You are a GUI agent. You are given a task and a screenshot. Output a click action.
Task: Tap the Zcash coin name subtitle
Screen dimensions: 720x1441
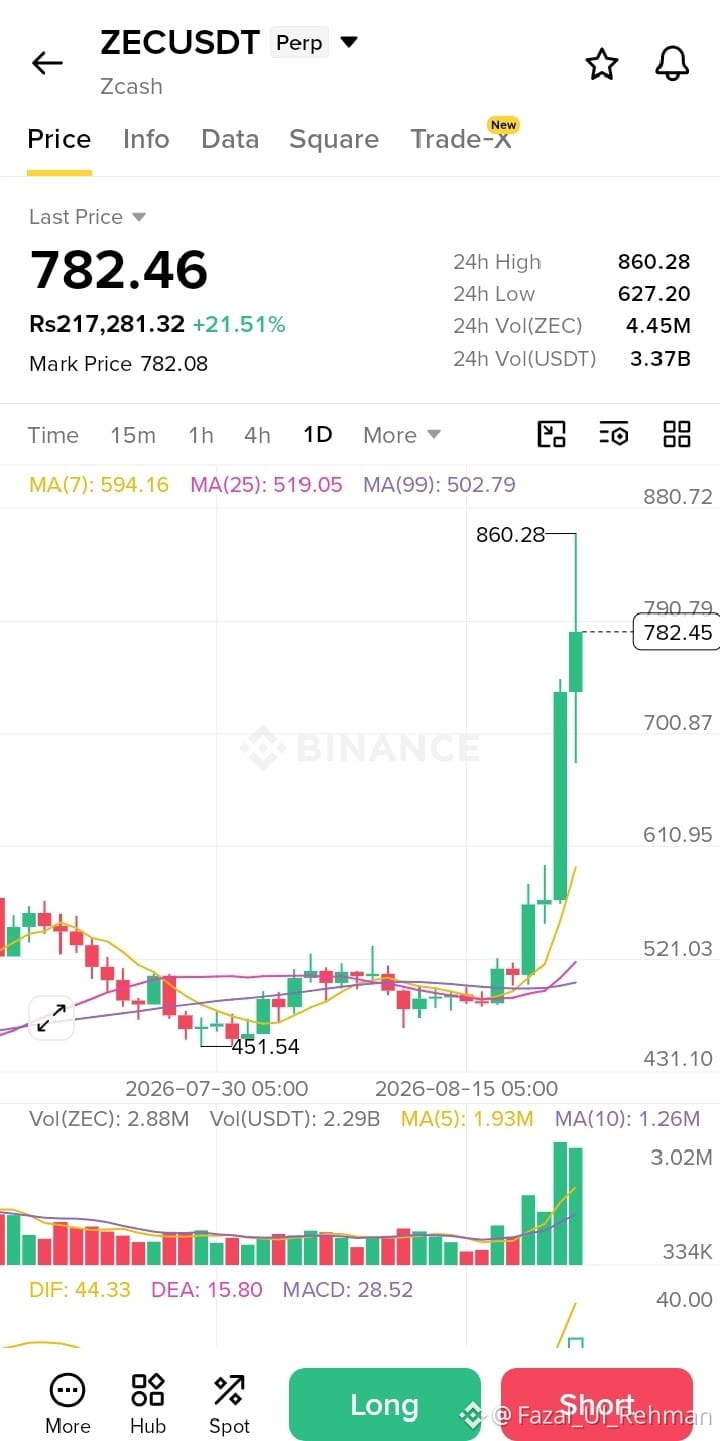(131, 86)
